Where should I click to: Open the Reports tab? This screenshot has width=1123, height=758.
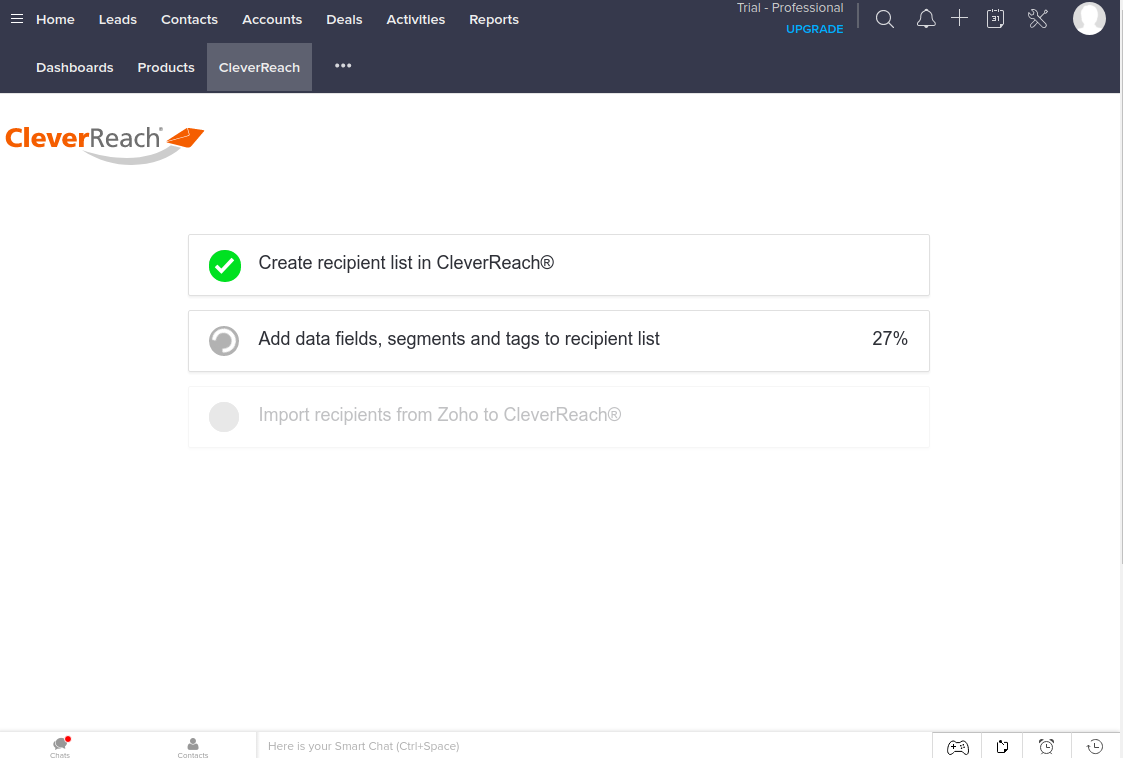(x=493, y=19)
